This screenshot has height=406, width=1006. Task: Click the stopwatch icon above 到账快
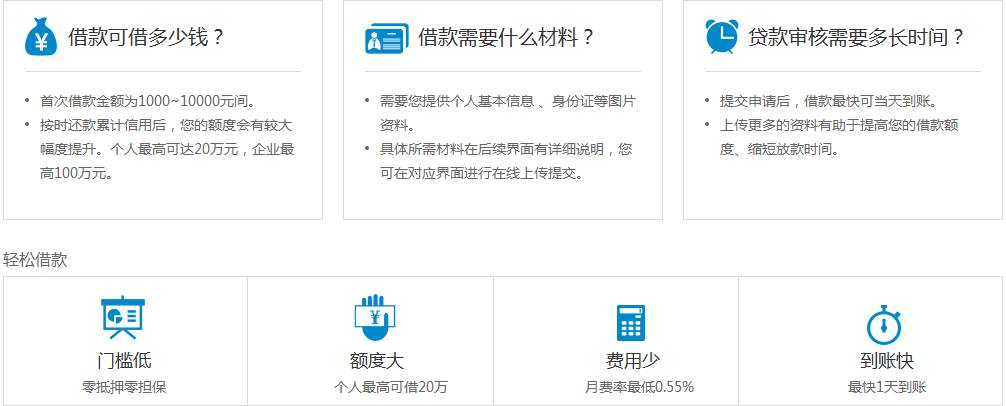point(885,325)
